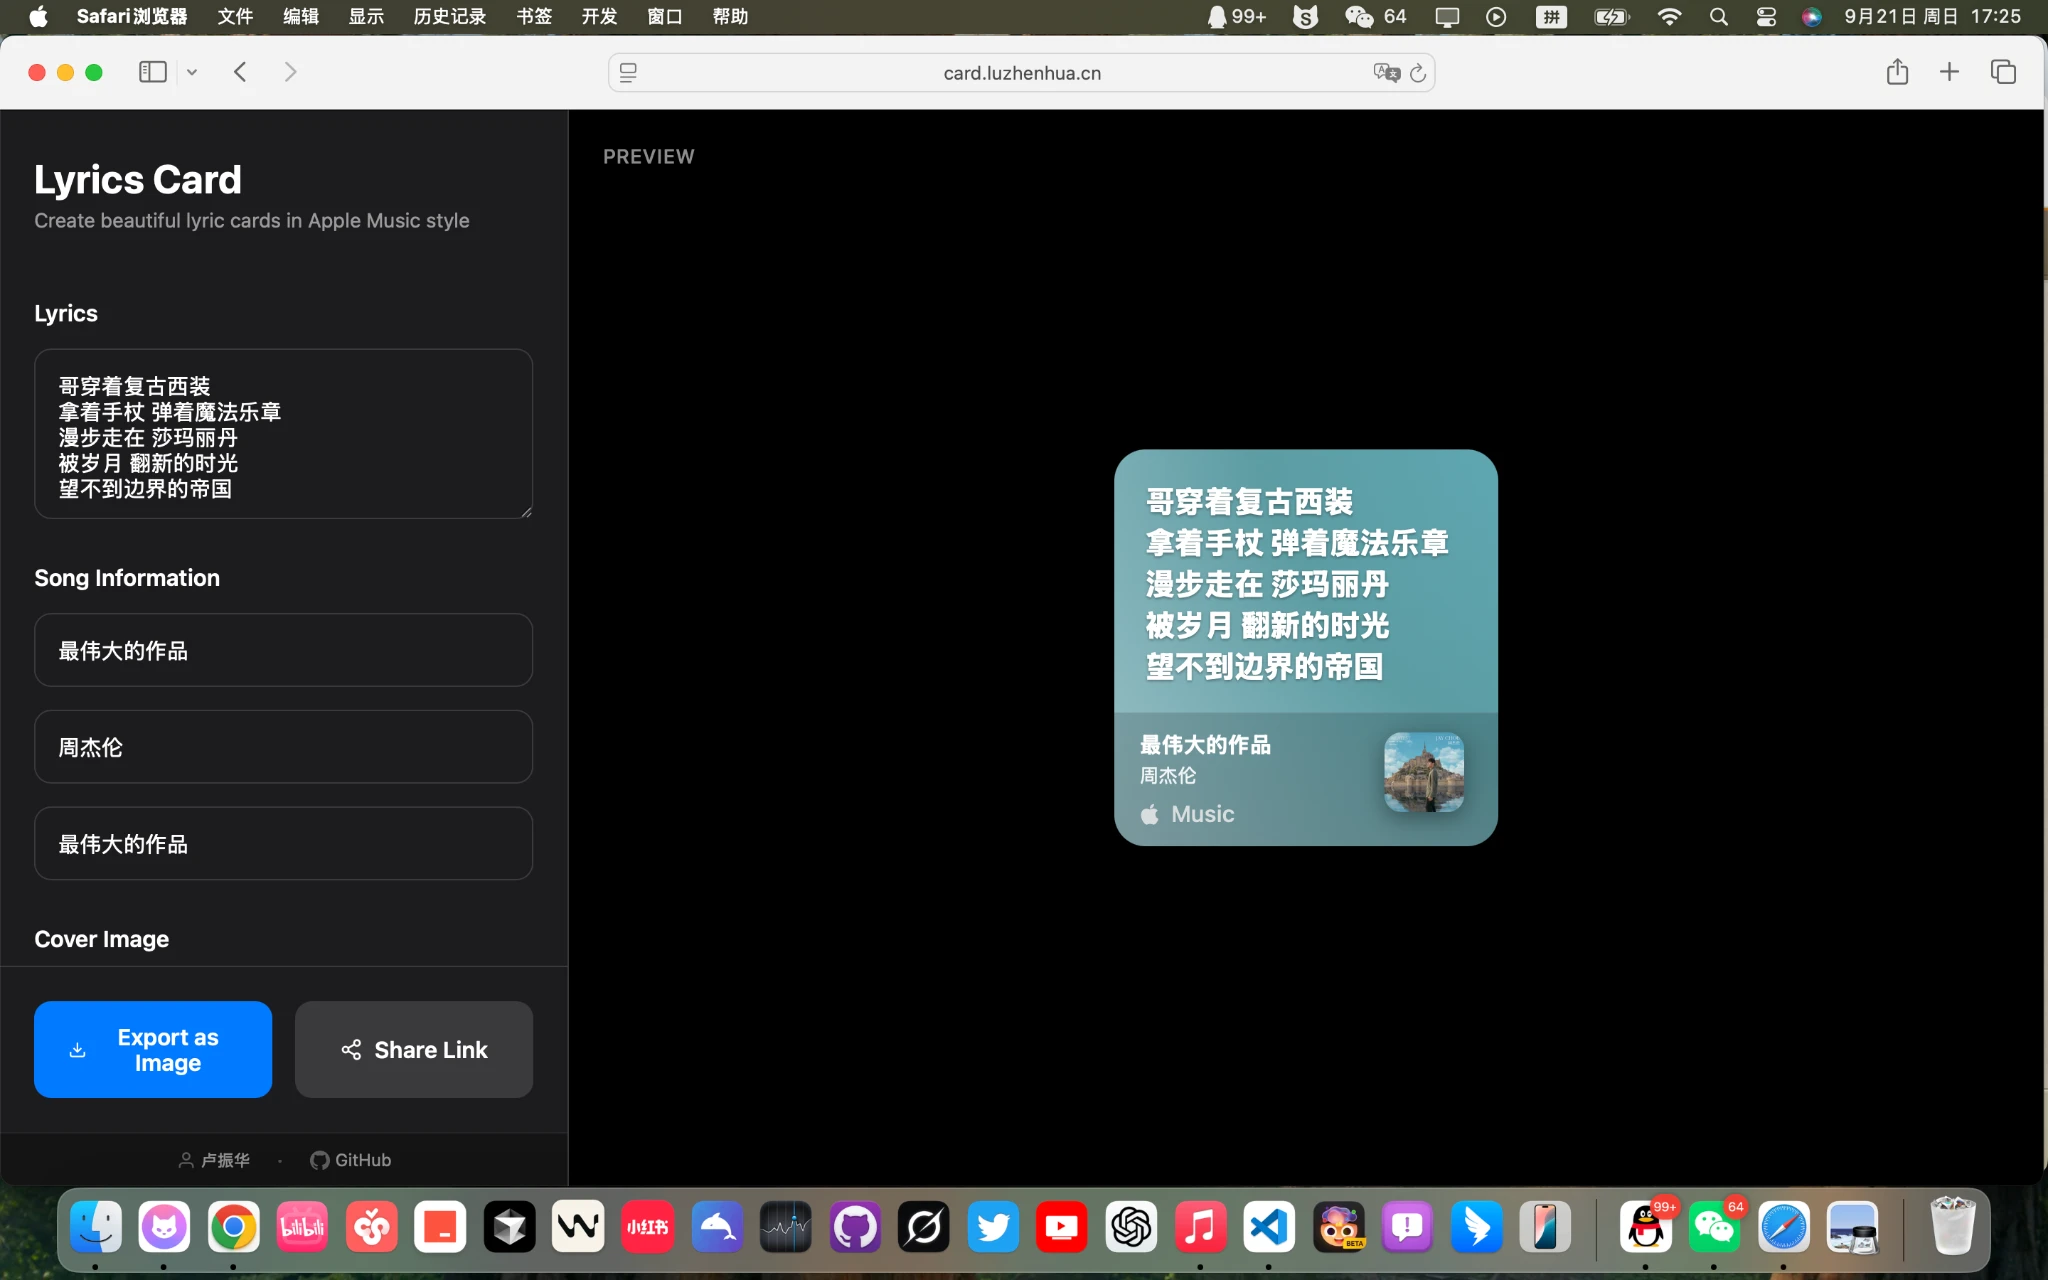This screenshot has height=1280, width=2048.
Task: Click the reader page menu icon
Action: (x=628, y=73)
